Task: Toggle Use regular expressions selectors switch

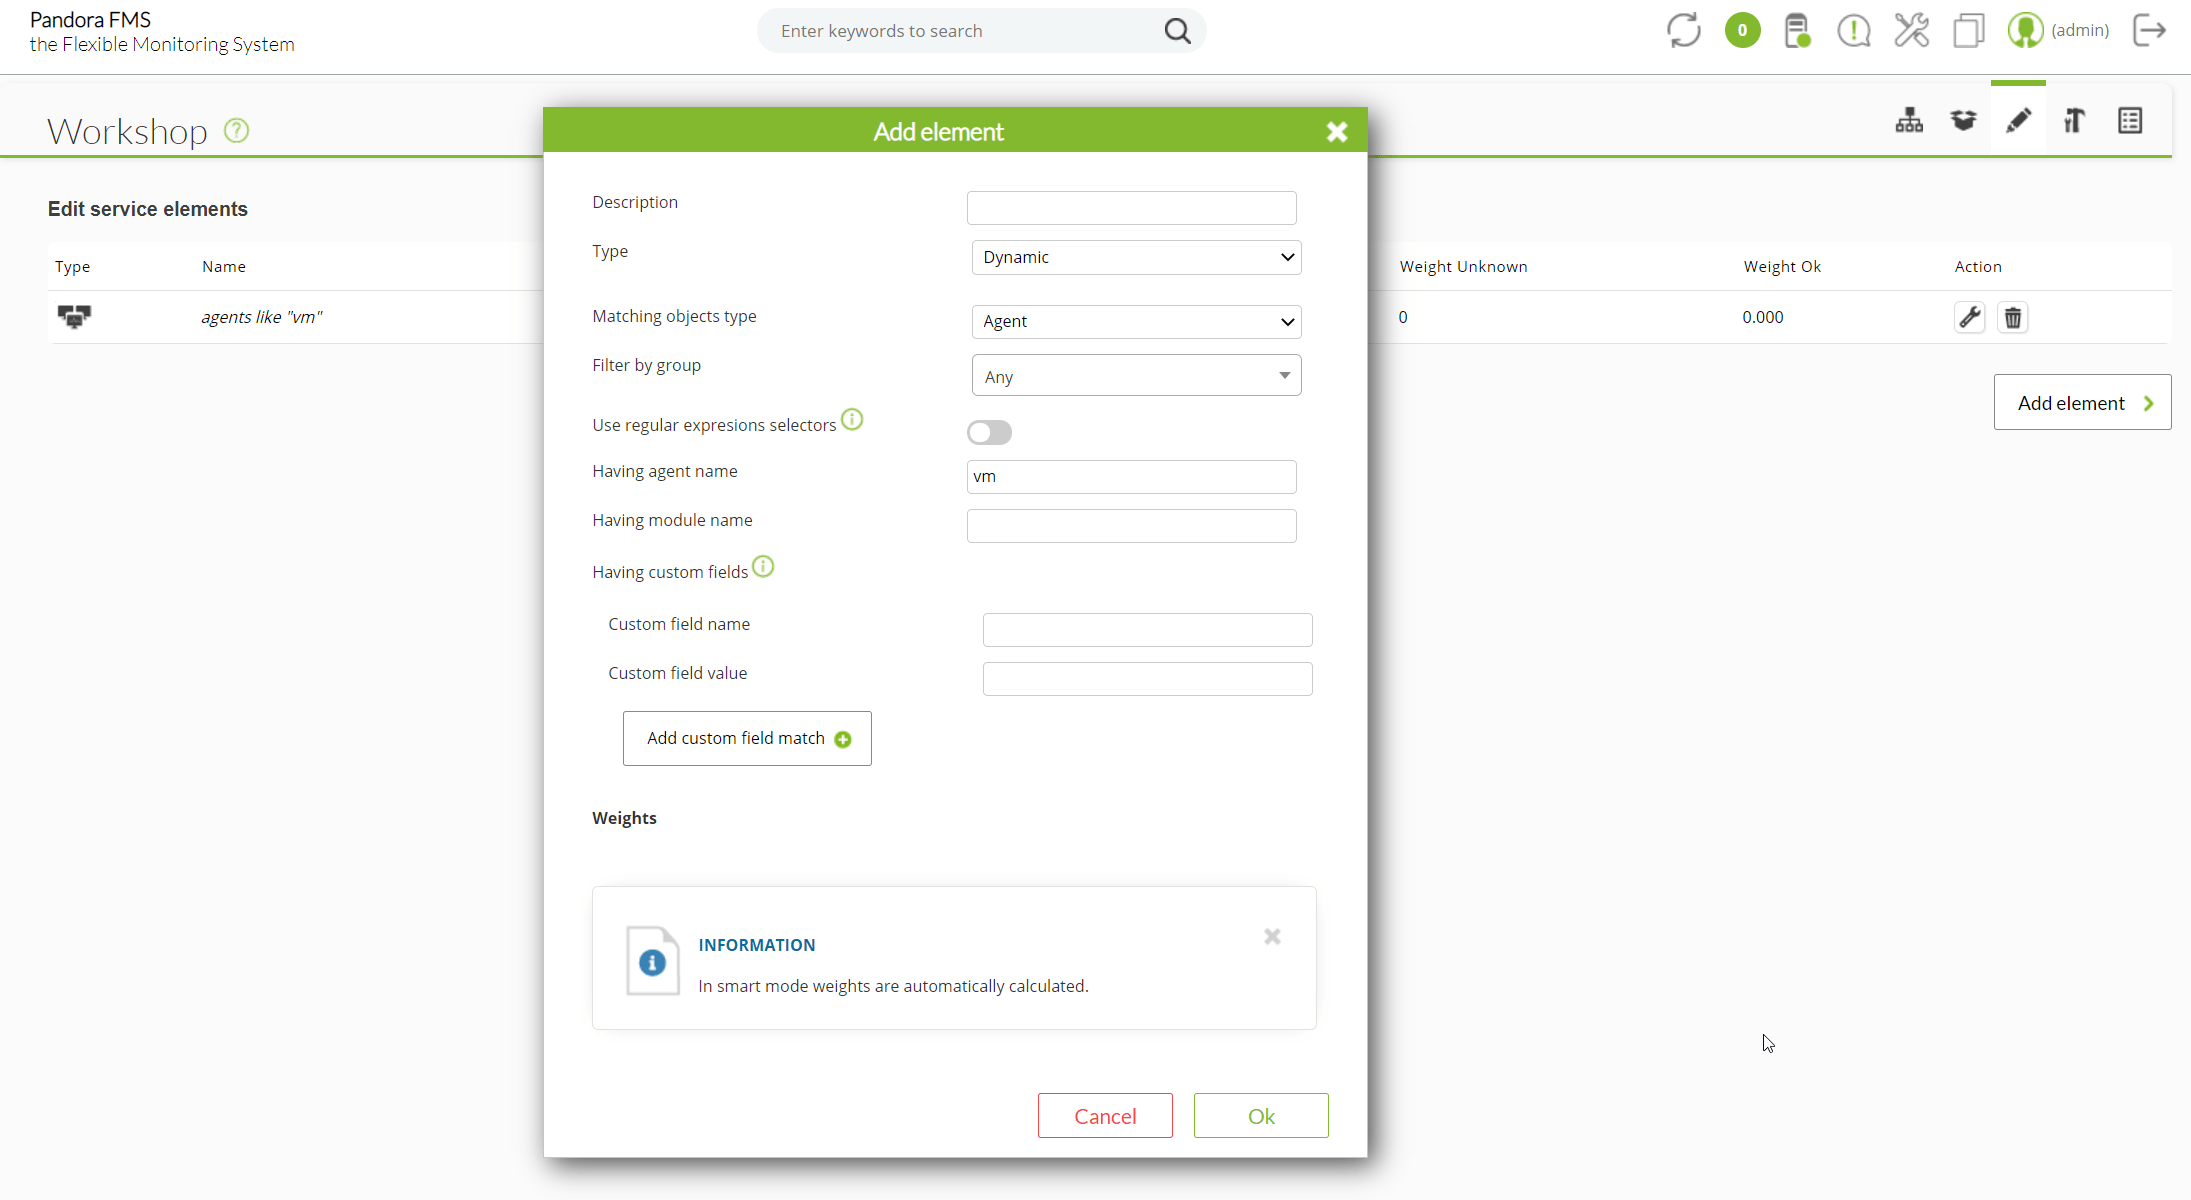Action: (x=989, y=432)
